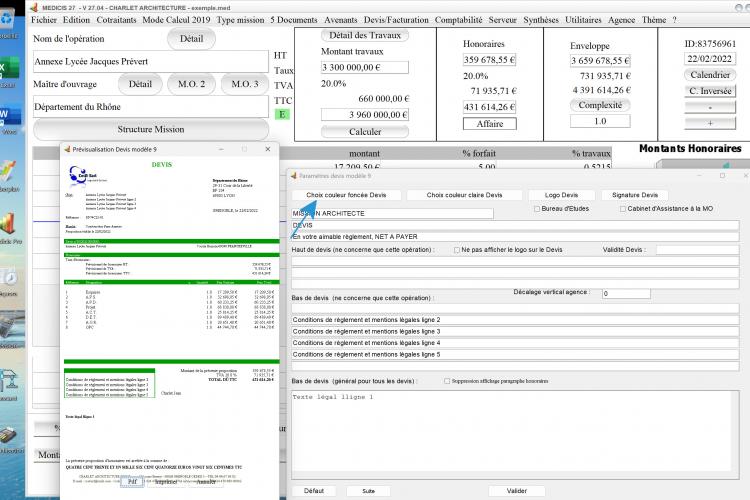
Task: Click the Signature Devis button
Action: 635,195
